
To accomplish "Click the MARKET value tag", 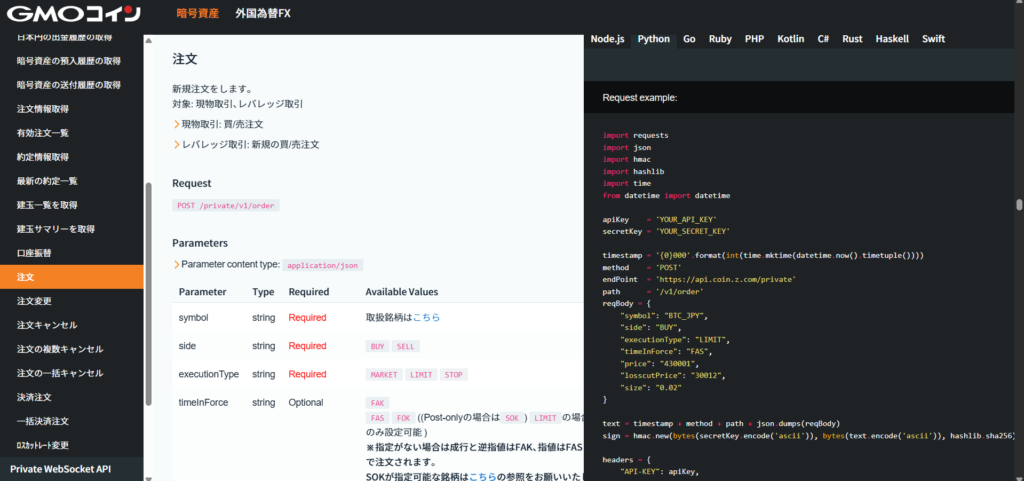I will 384,375.
